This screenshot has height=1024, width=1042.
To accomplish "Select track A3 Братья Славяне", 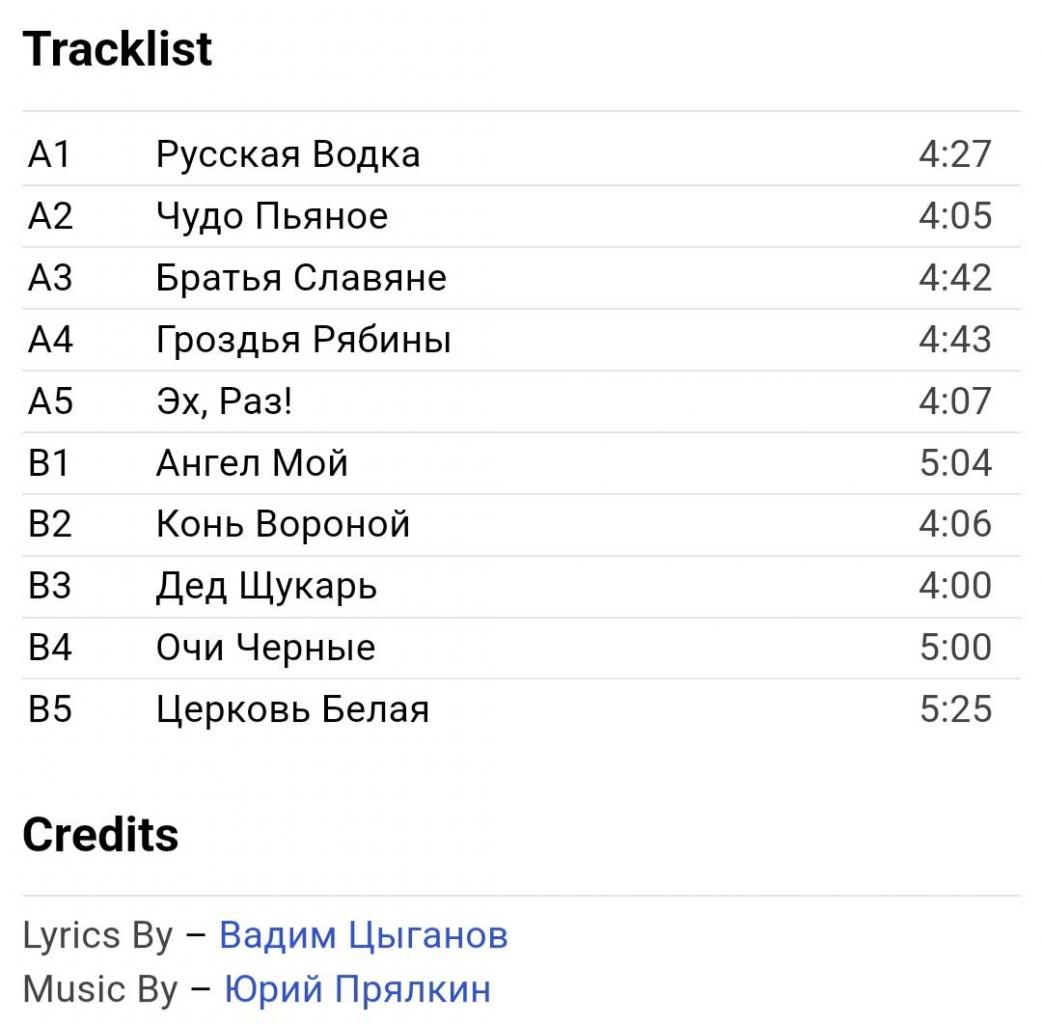I will pos(521,278).
